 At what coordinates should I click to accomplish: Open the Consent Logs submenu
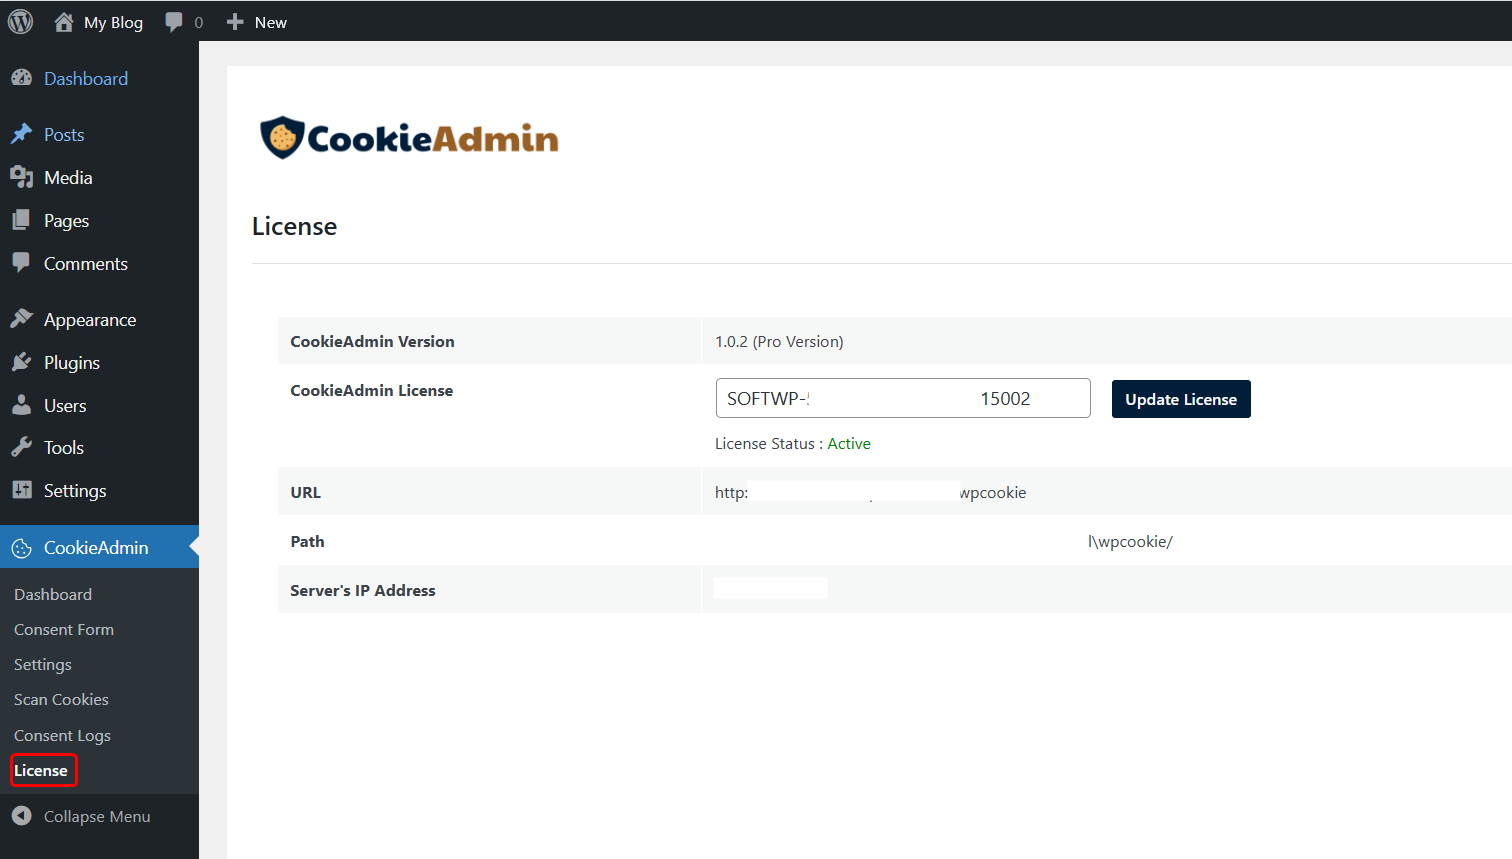[x=62, y=735]
